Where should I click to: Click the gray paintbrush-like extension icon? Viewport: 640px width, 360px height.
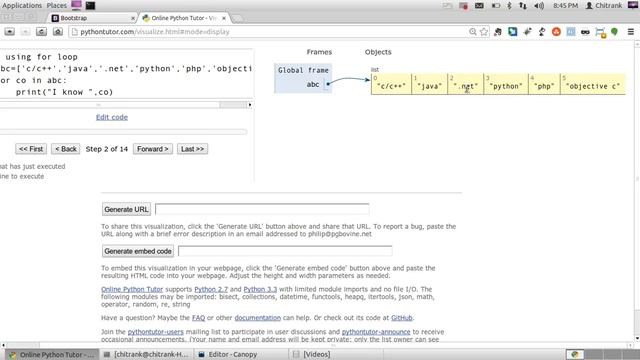(x=527, y=31)
